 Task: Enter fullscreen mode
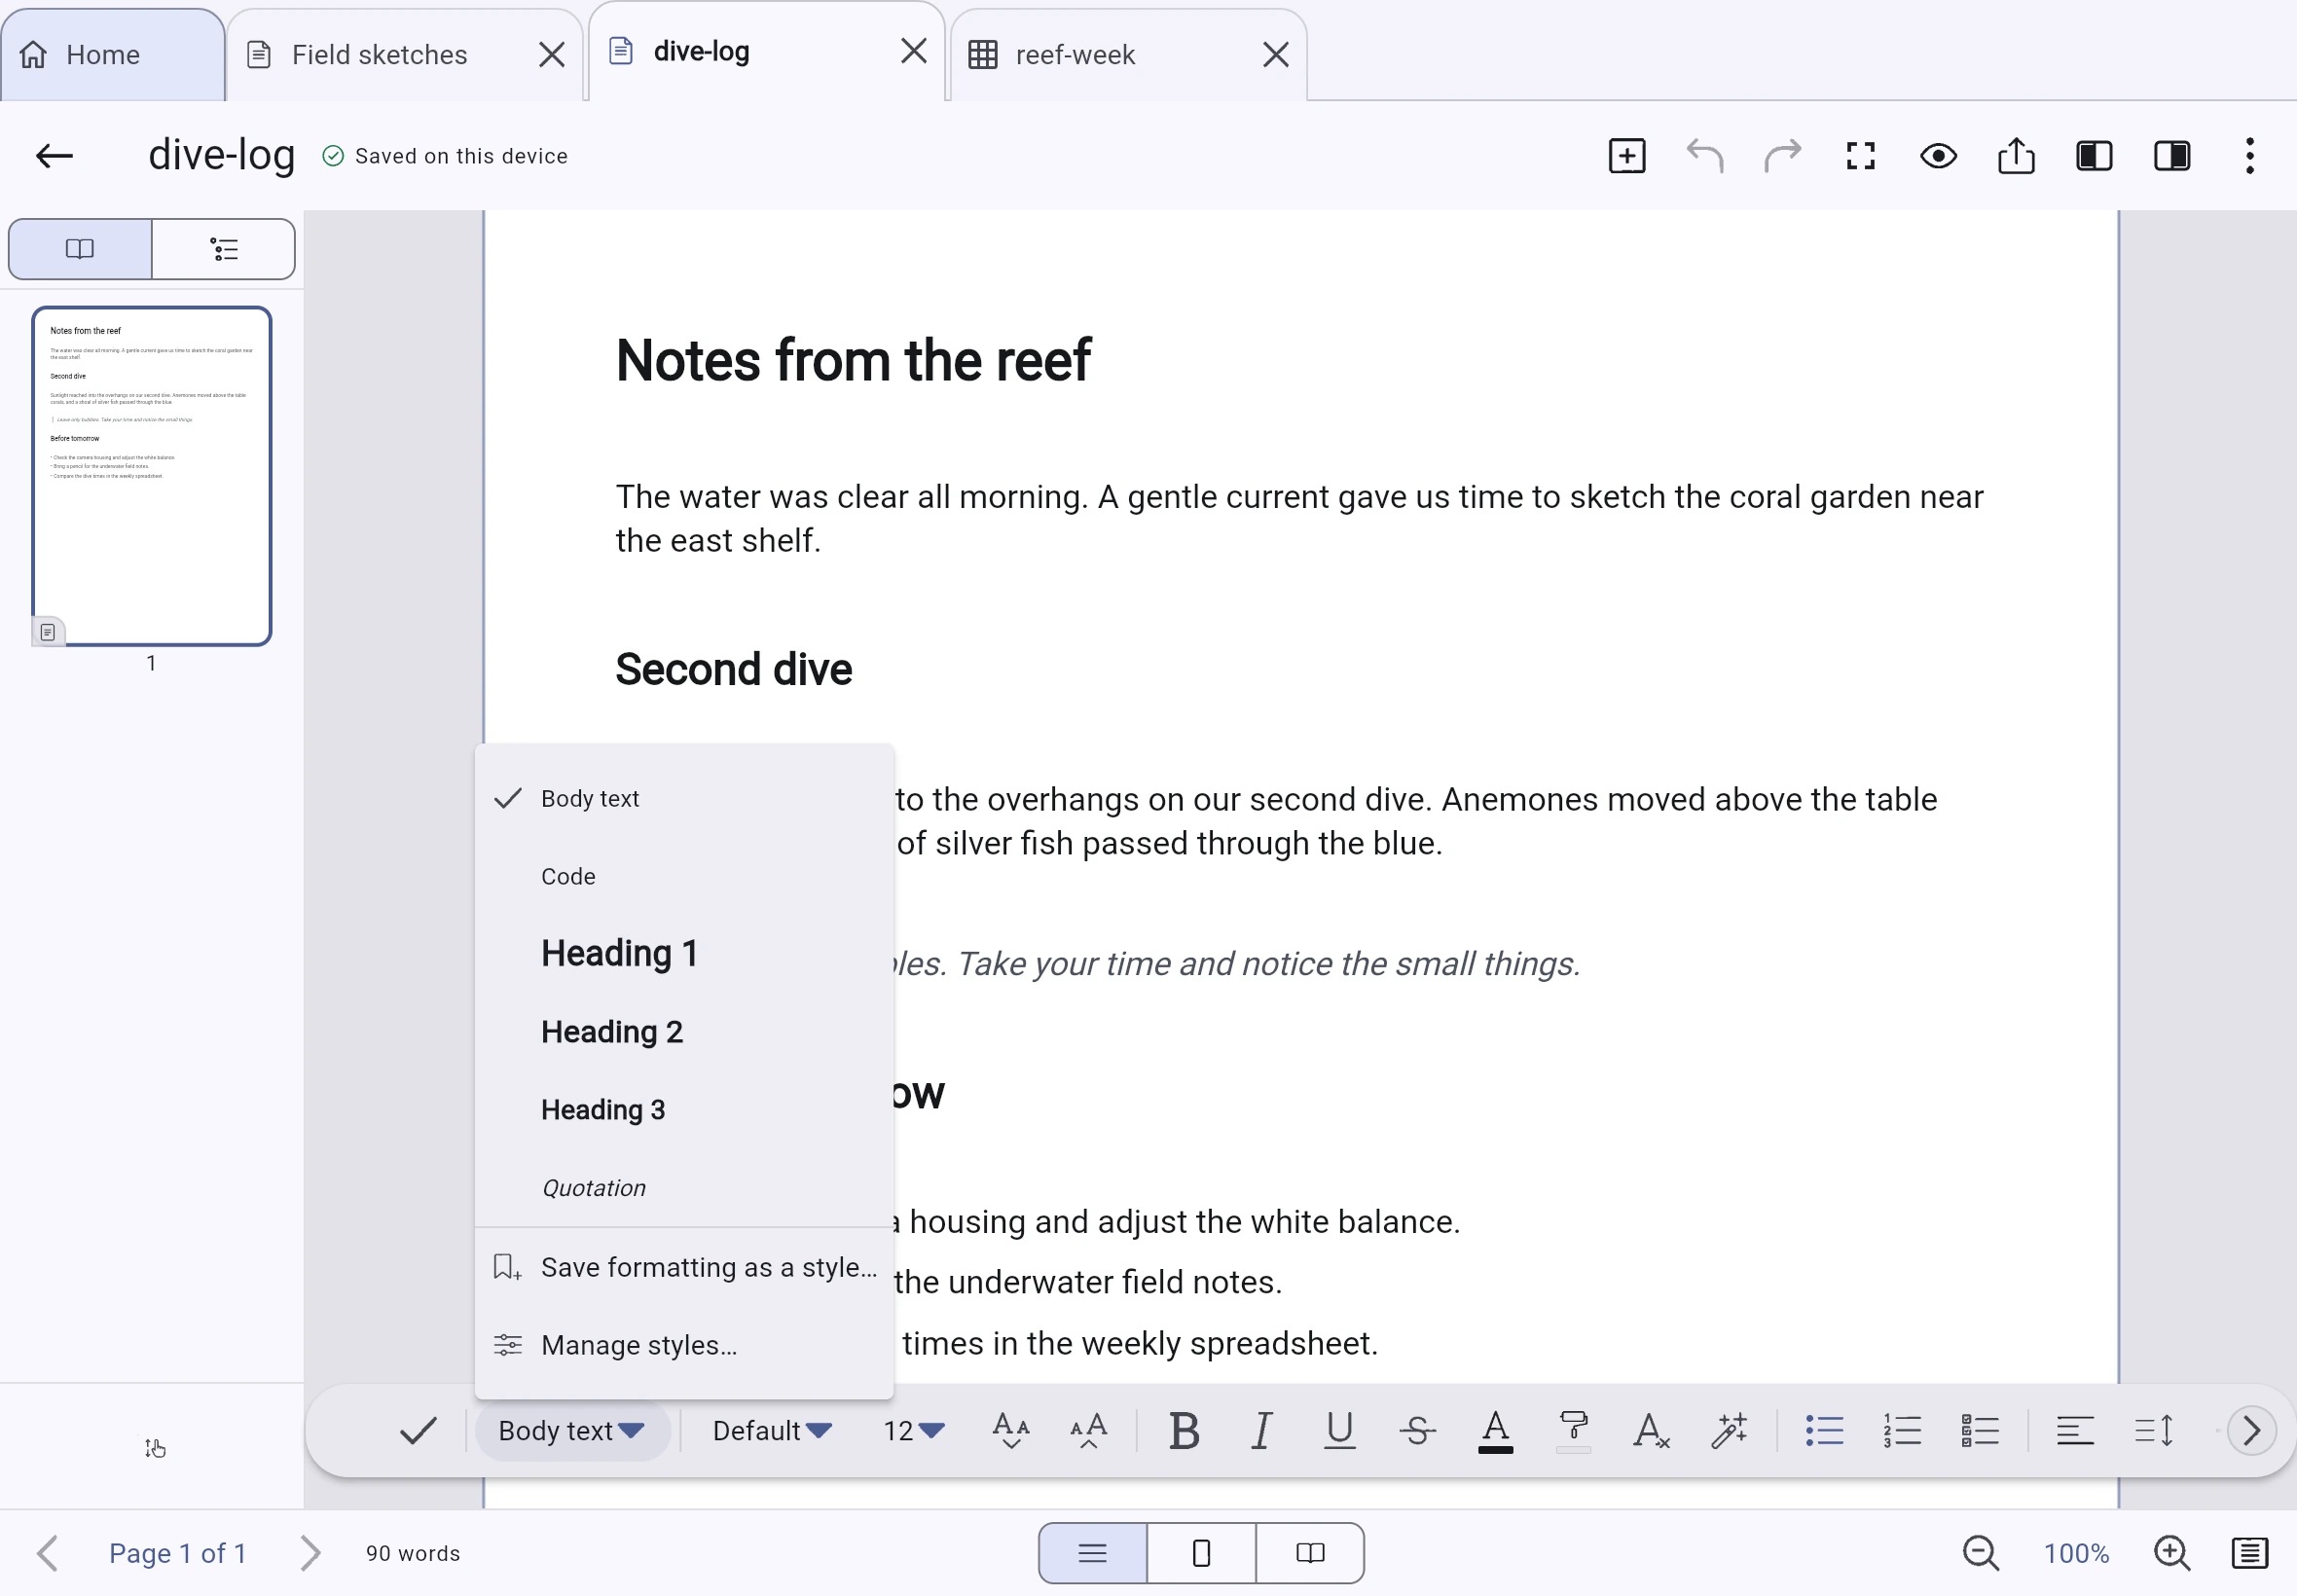[1860, 156]
